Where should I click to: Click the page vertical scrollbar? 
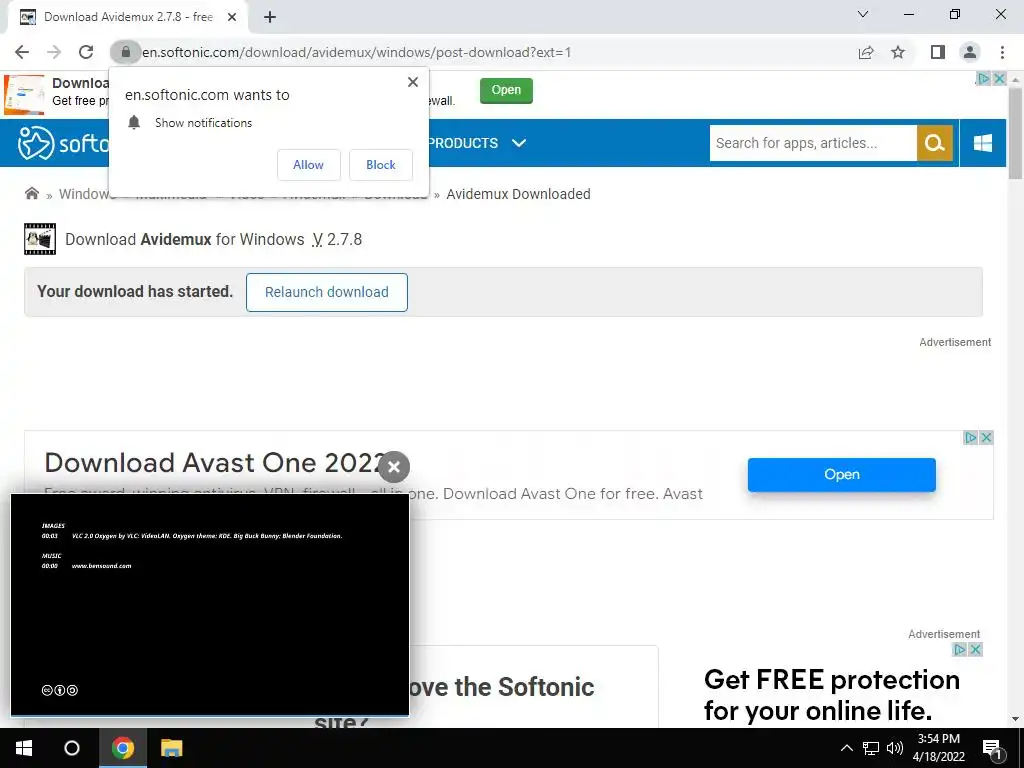tap(1016, 131)
